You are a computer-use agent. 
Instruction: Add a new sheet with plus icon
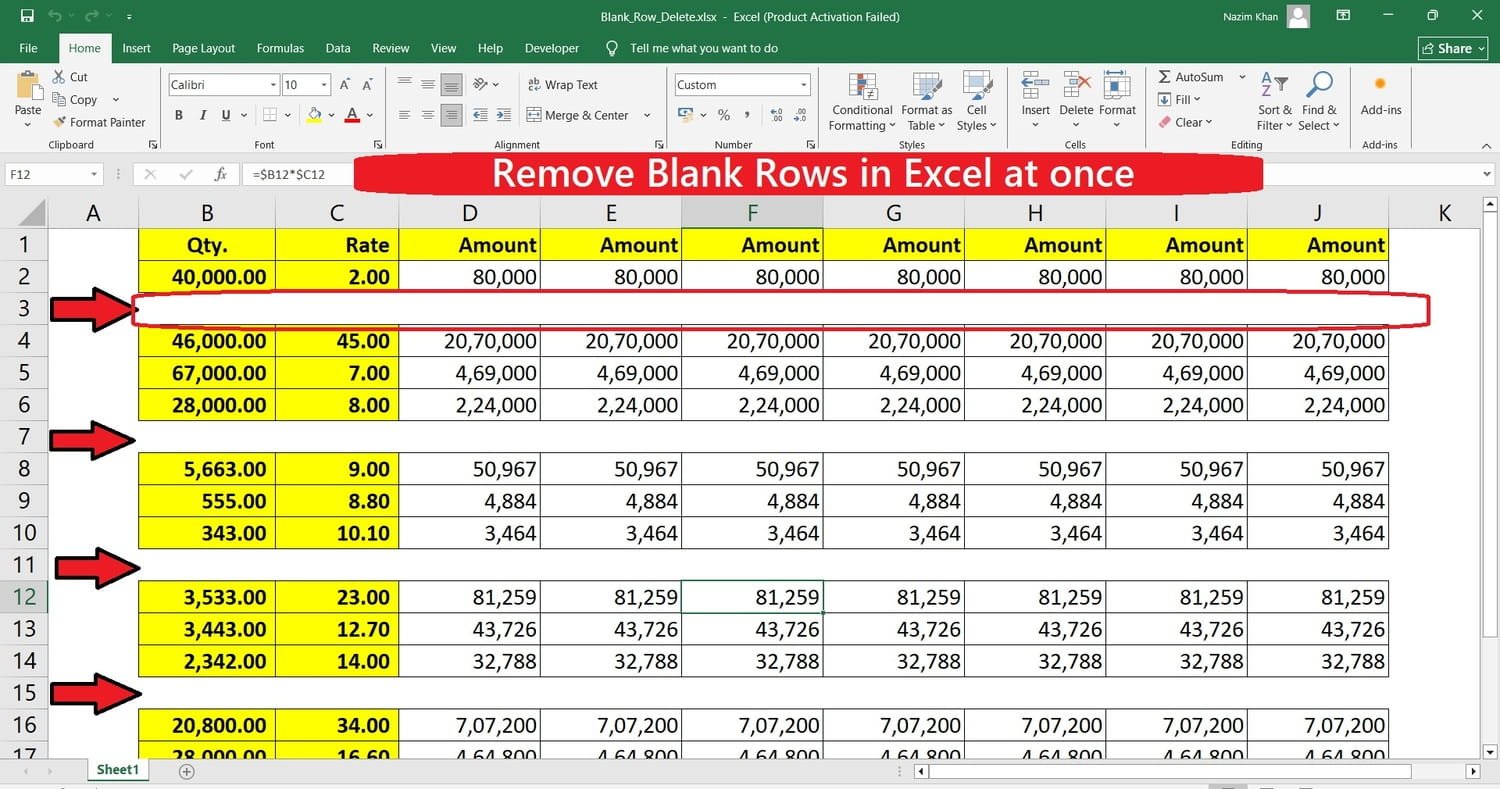pos(186,771)
